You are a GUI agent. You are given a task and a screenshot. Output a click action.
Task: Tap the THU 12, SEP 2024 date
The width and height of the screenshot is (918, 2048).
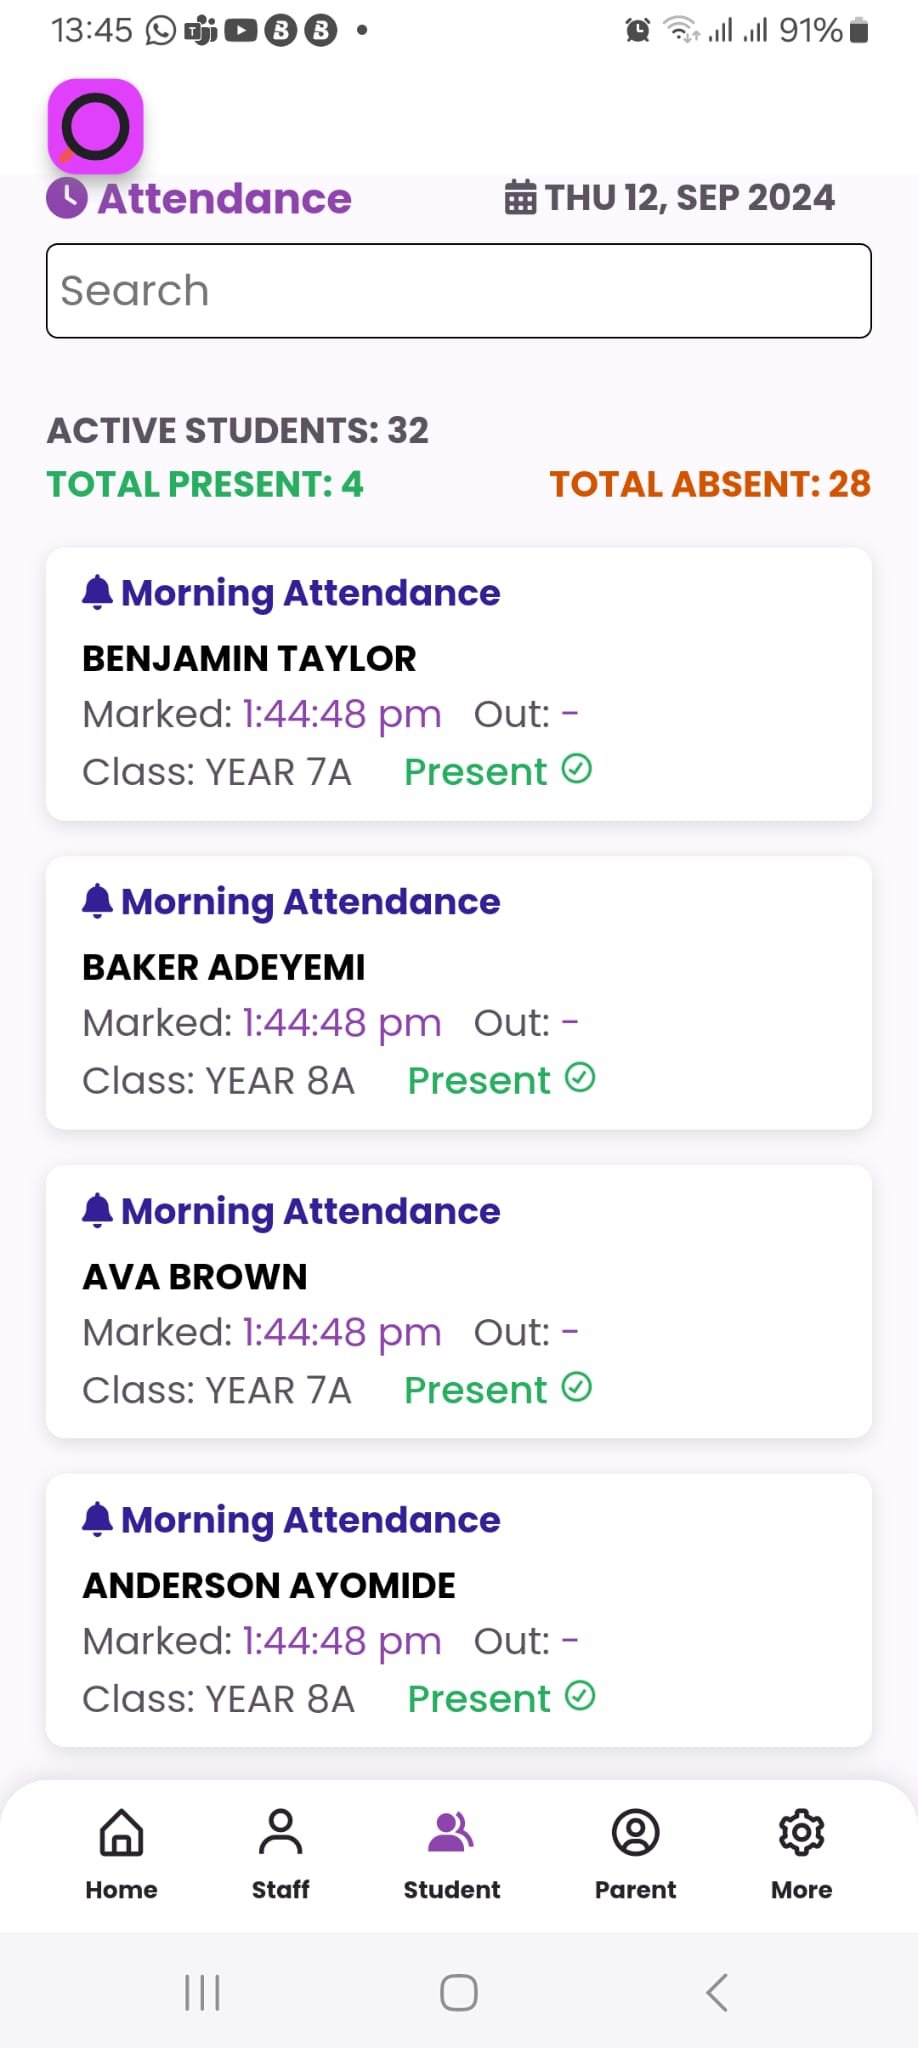point(689,197)
